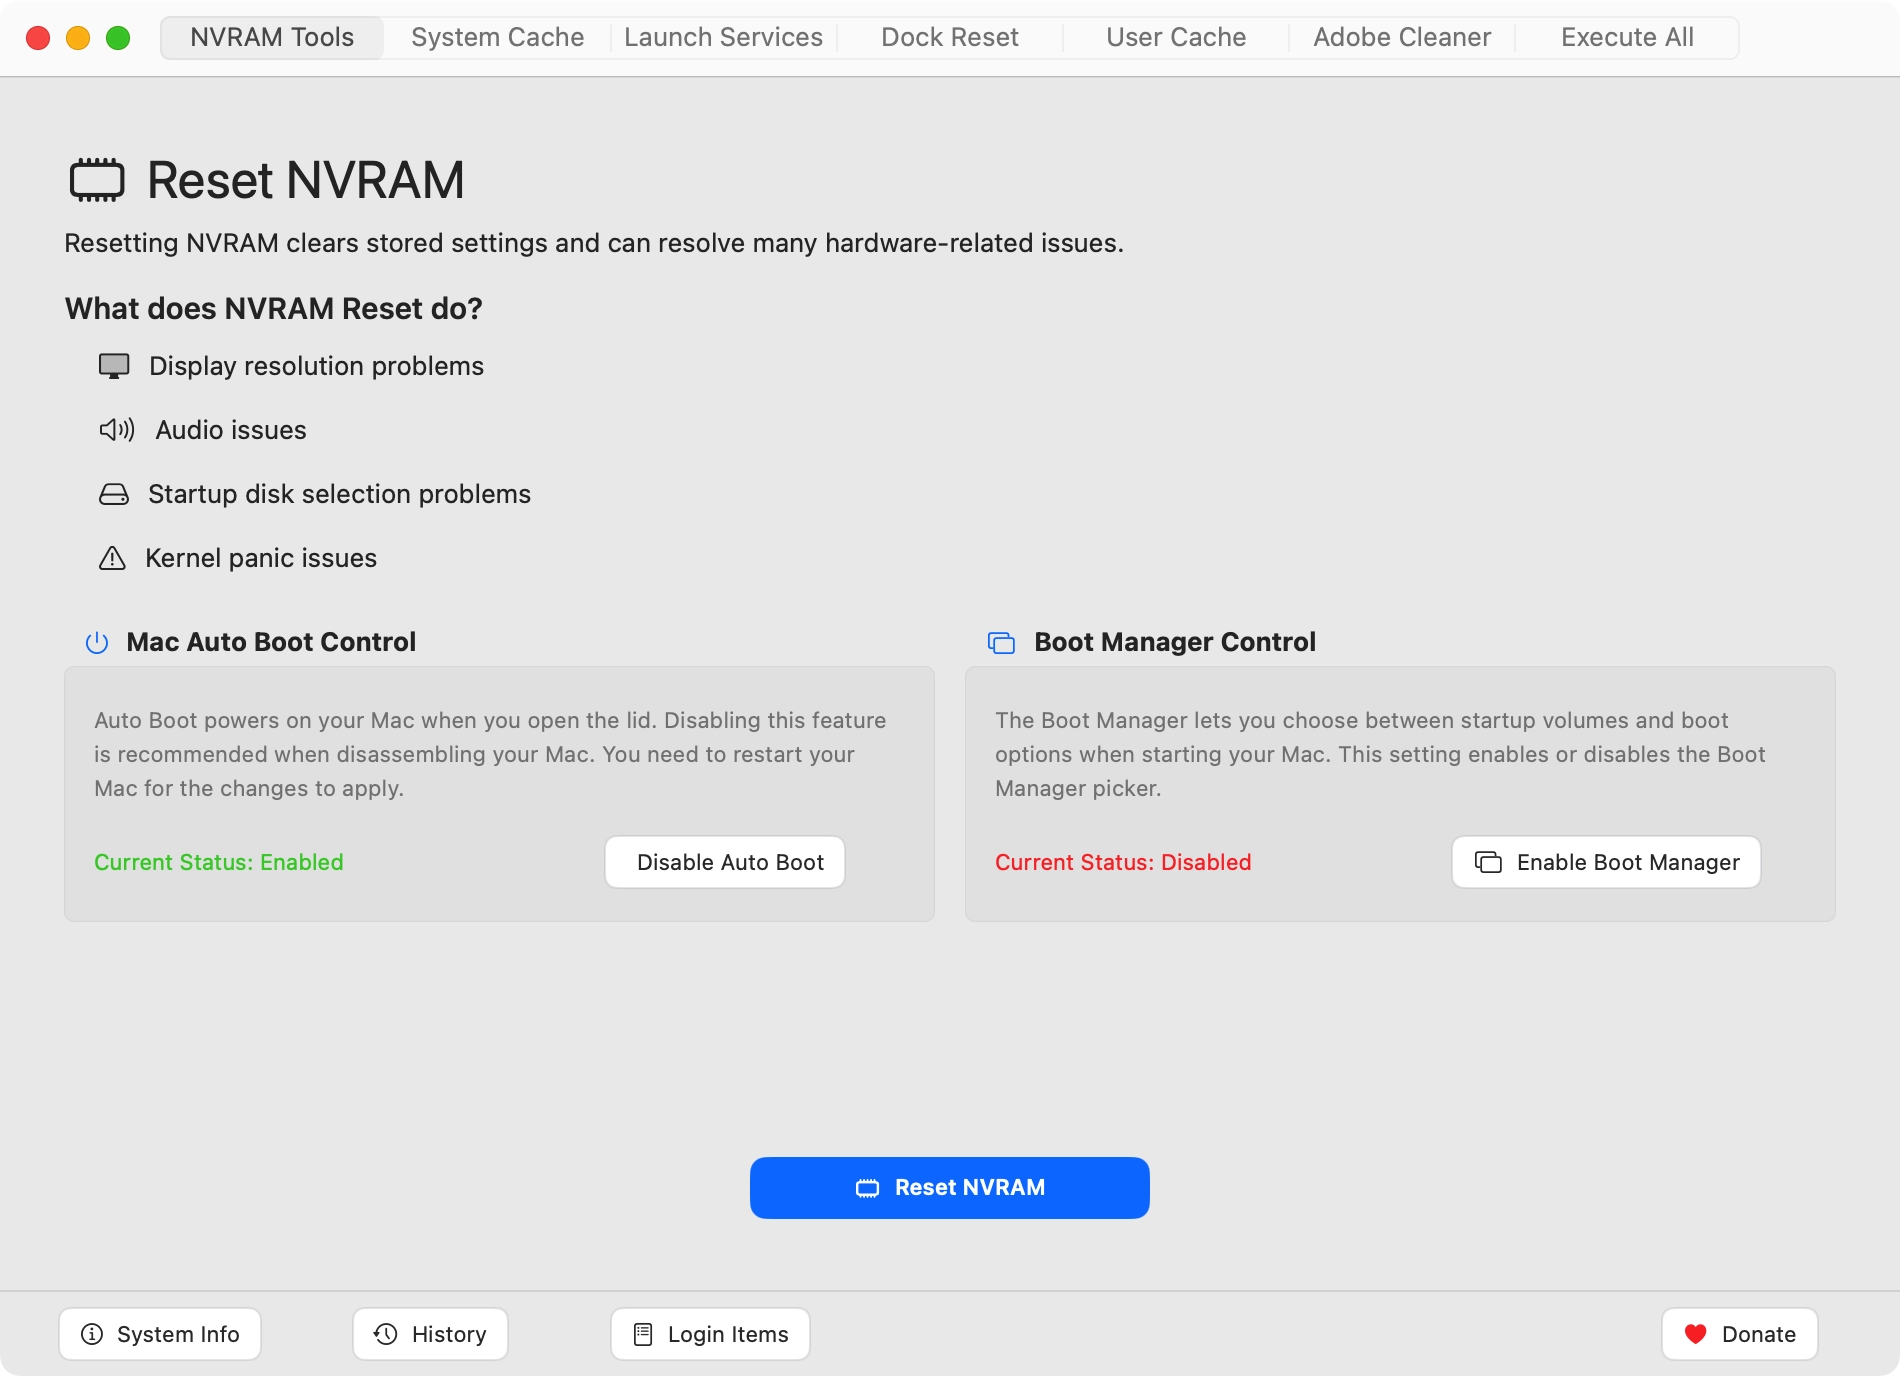The width and height of the screenshot is (1900, 1376).
Task: Open the User Cache tab
Action: point(1176,38)
